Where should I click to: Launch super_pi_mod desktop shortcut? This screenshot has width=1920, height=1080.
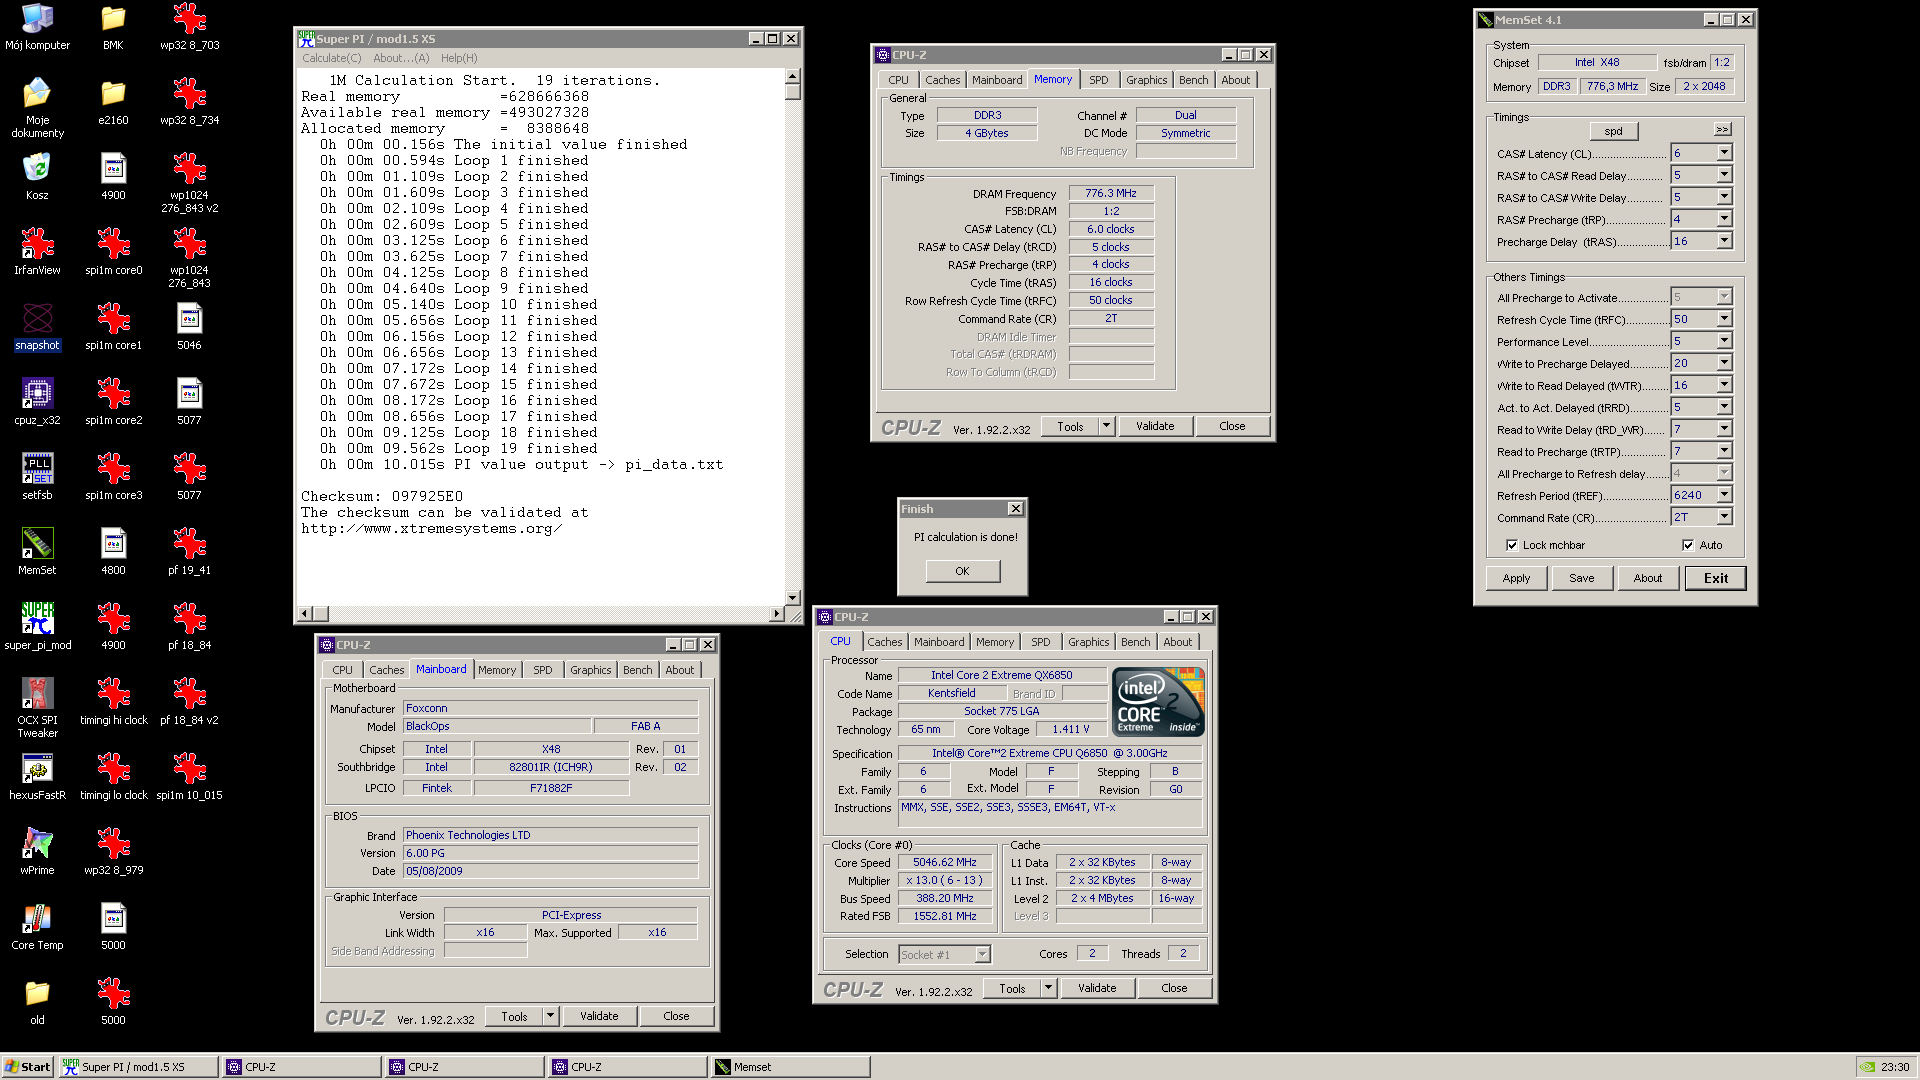(37, 626)
